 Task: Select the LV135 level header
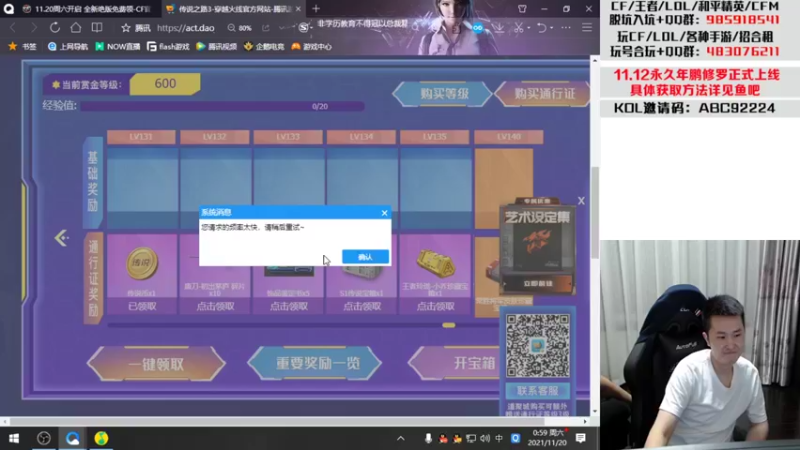click(435, 137)
